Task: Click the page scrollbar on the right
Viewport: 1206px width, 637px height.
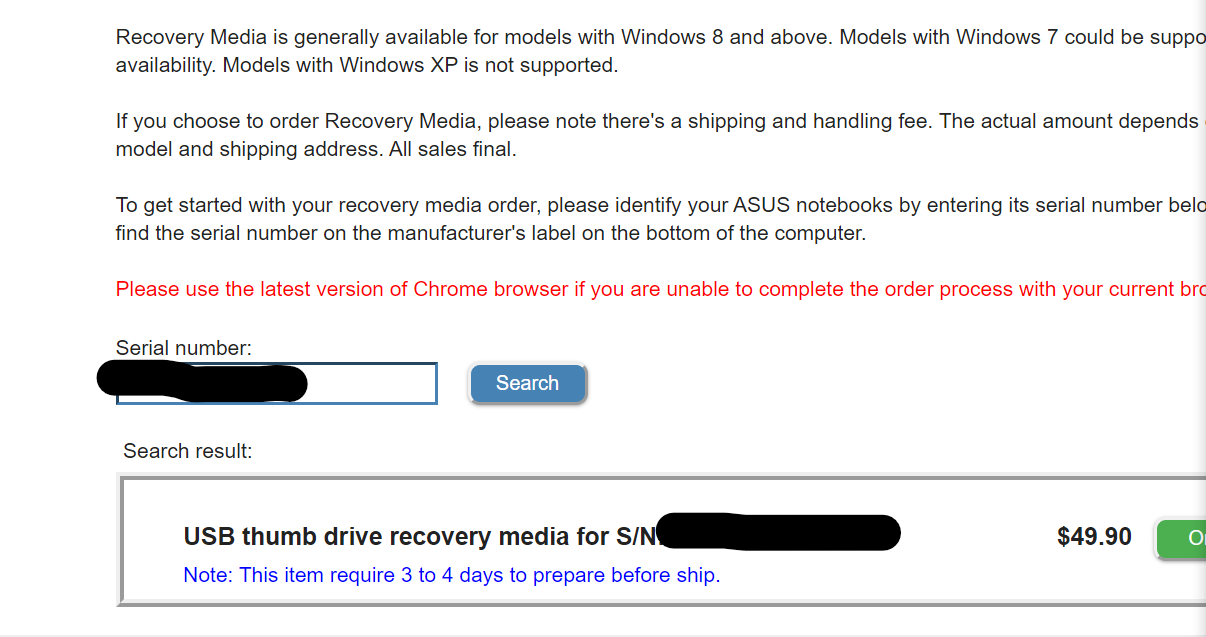Action: coord(1200,300)
